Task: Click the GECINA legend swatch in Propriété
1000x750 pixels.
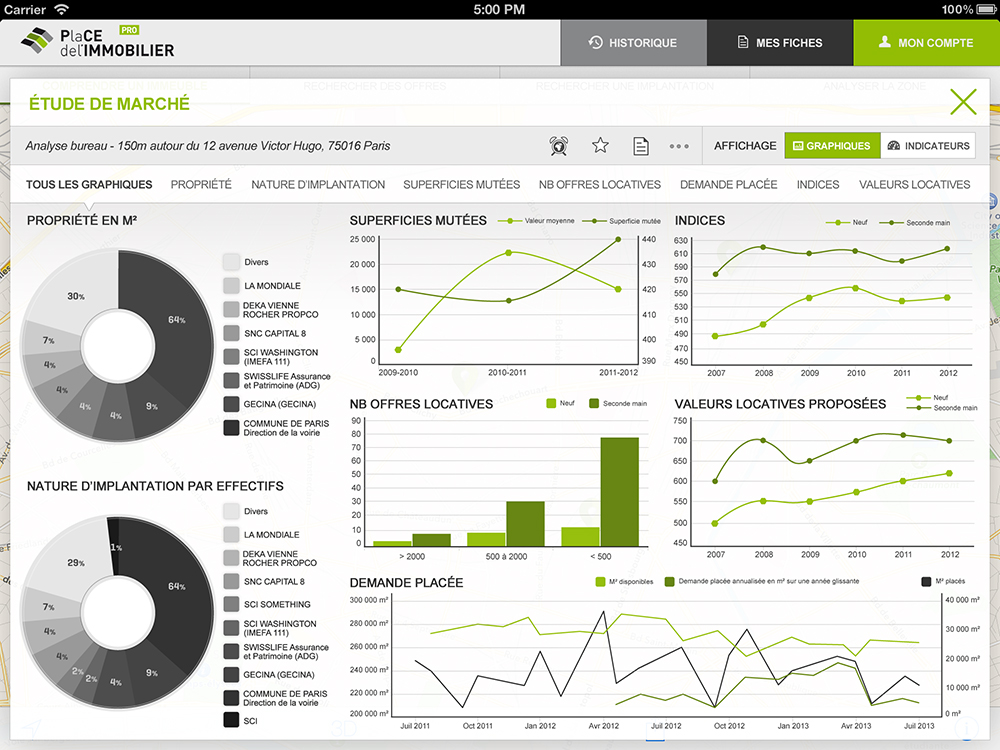Action: tap(231, 404)
